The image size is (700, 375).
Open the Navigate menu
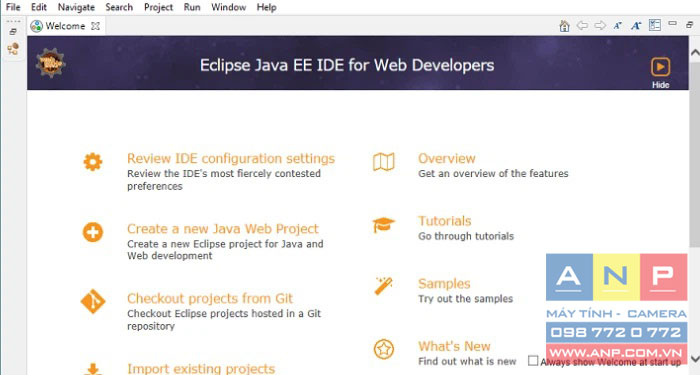click(x=76, y=7)
